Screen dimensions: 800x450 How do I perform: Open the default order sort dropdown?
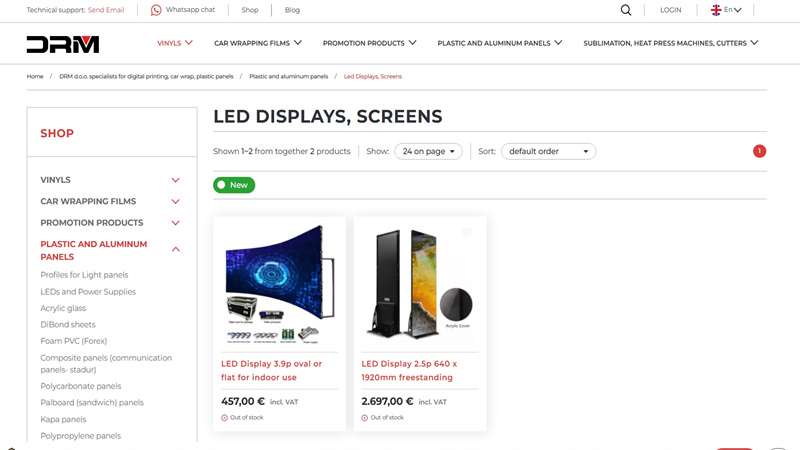tap(548, 151)
